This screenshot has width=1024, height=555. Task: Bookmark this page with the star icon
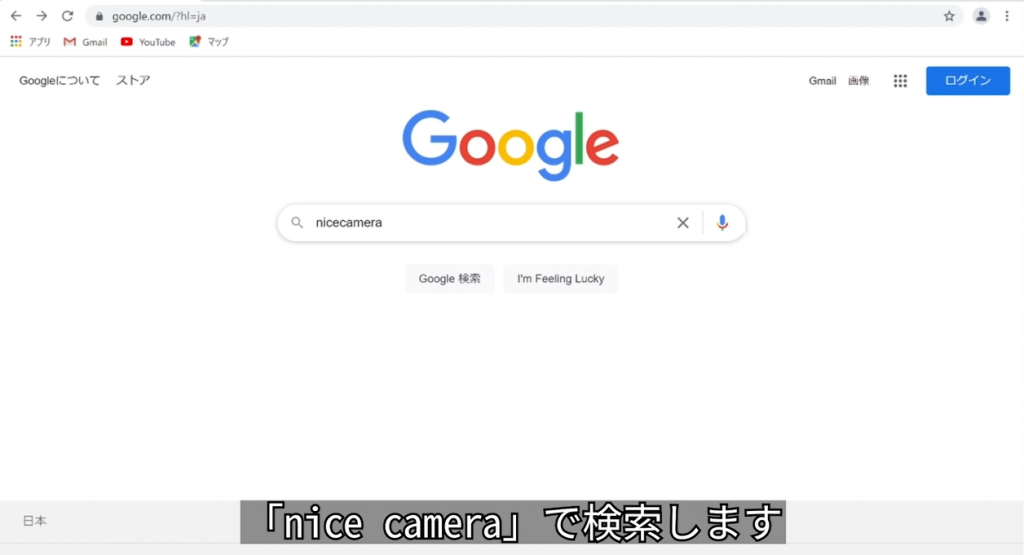coord(949,16)
